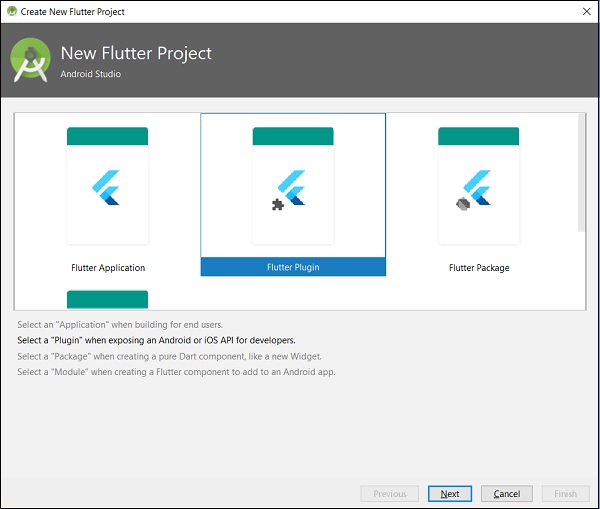Image resolution: width=600 pixels, height=509 pixels.
Task: Click the disabled Finish button
Action: pyautogui.click(x=566, y=494)
